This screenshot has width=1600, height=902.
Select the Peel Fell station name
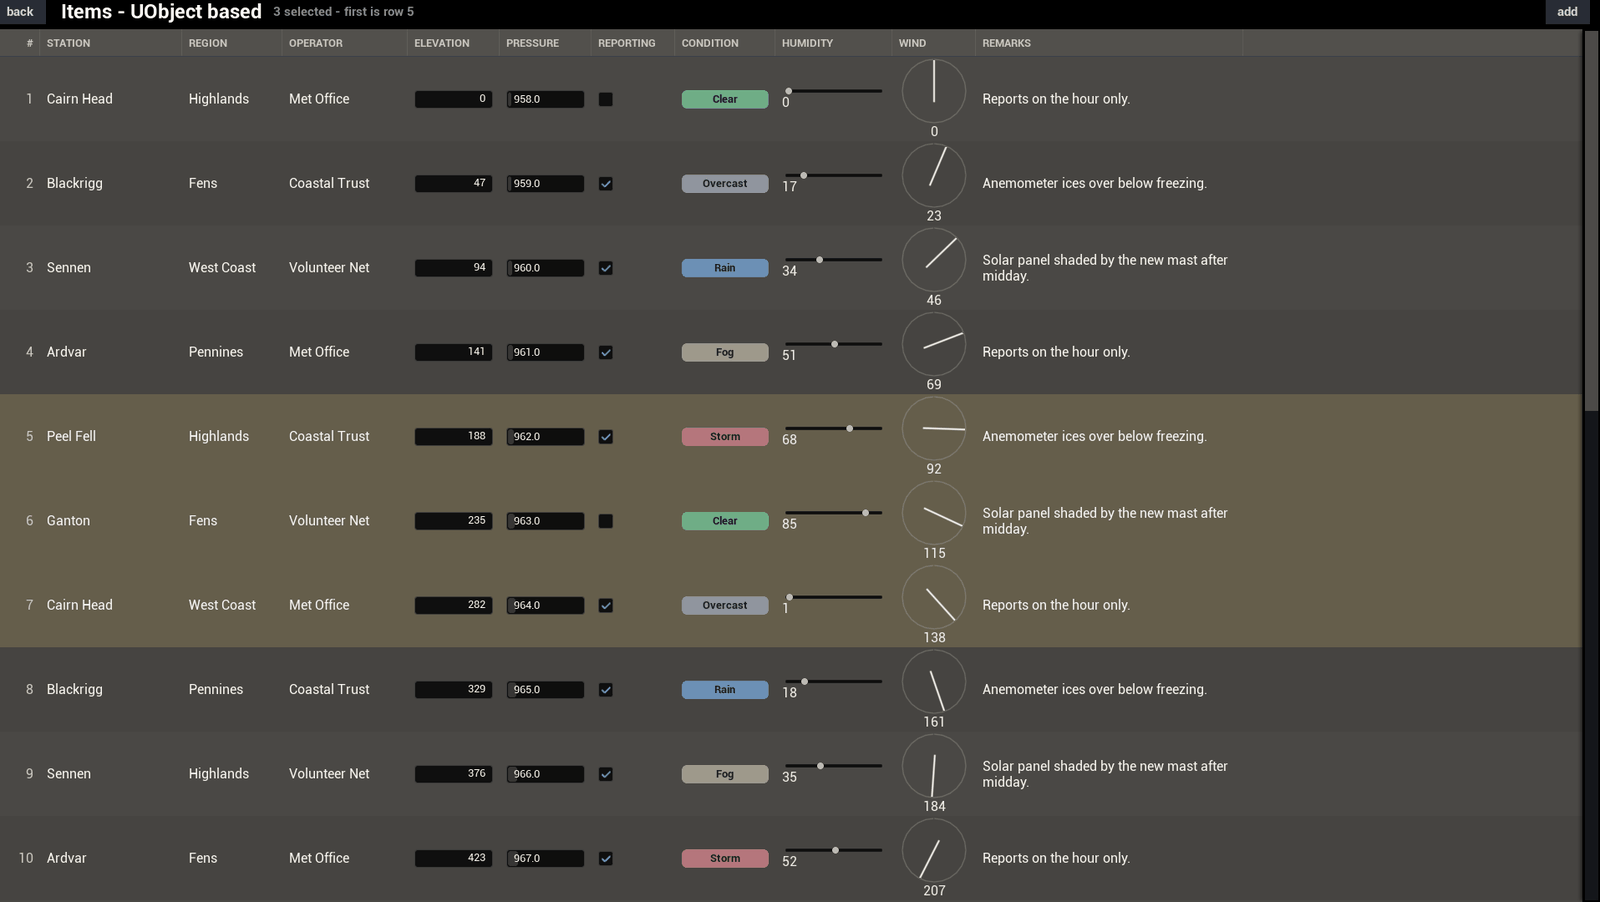[x=71, y=437]
